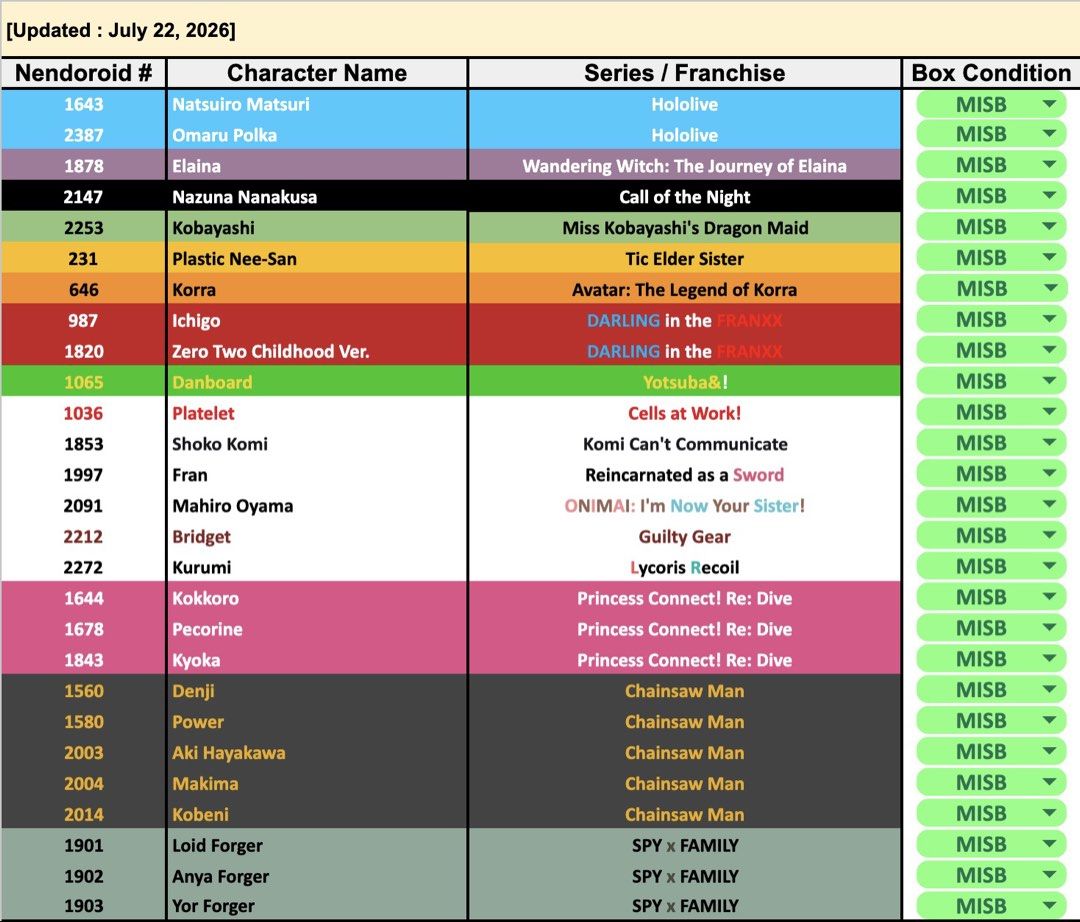Open Box Condition dropdown for Natsuiro Matsuri

pos(1050,105)
